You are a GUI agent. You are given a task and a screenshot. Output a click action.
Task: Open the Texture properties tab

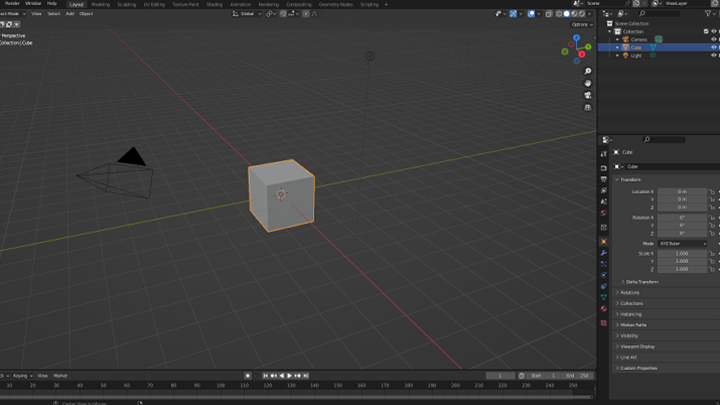[603, 323]
